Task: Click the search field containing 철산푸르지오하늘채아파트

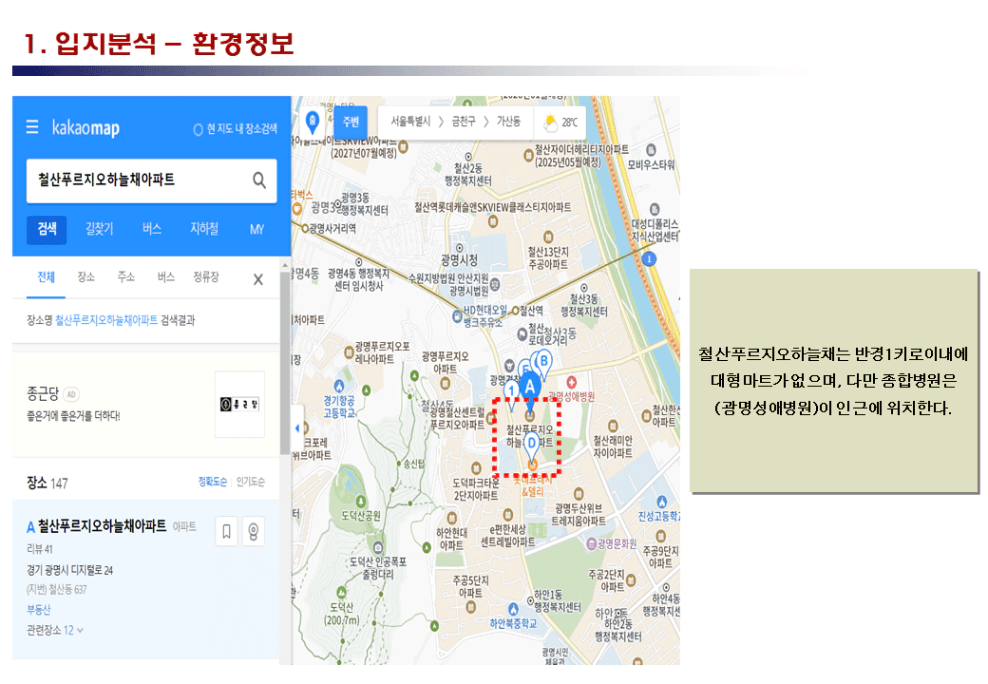Action: click(151, 181)
